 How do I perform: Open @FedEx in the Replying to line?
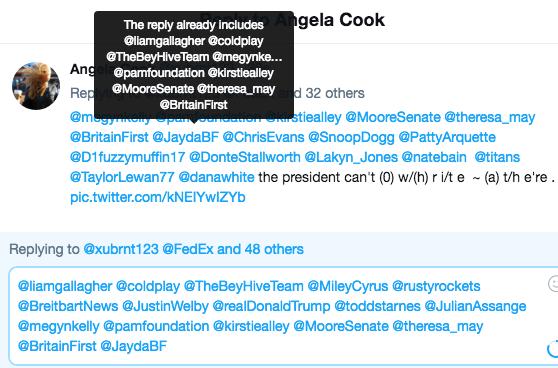(188, 249)
